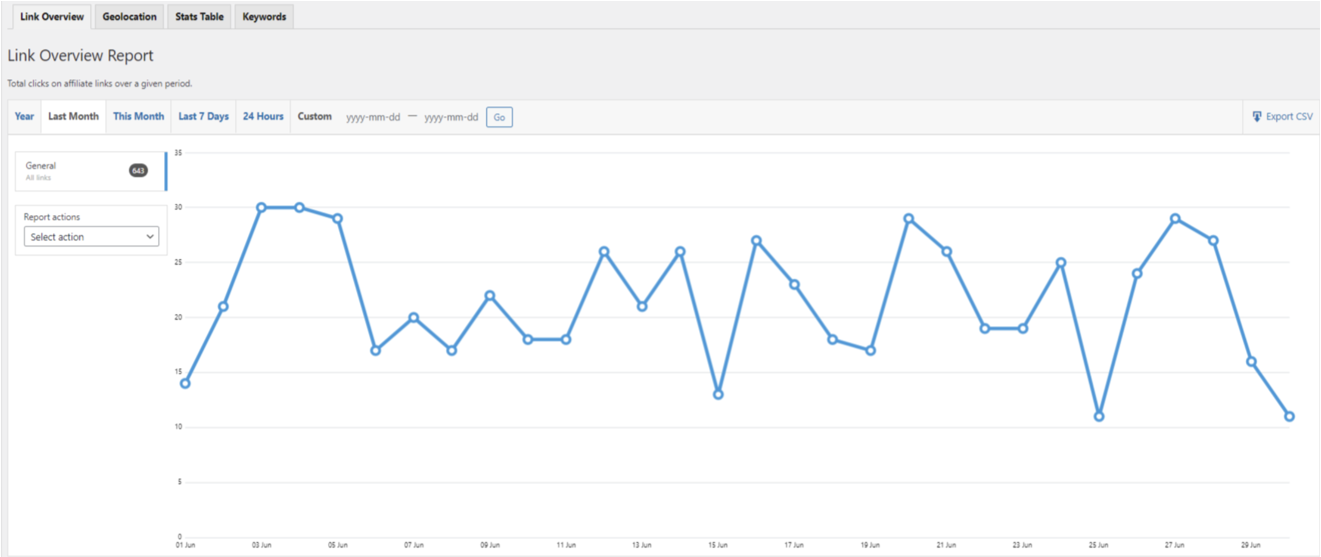The width and height of the screenshot is (1321, 557).
Task: Click the last data point after 29 Jun
Action: coord(1289,416)
